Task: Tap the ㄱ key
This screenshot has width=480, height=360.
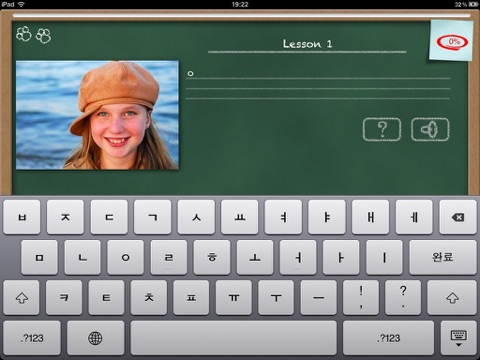Action: pyautogui.click(x=153, y=217)
